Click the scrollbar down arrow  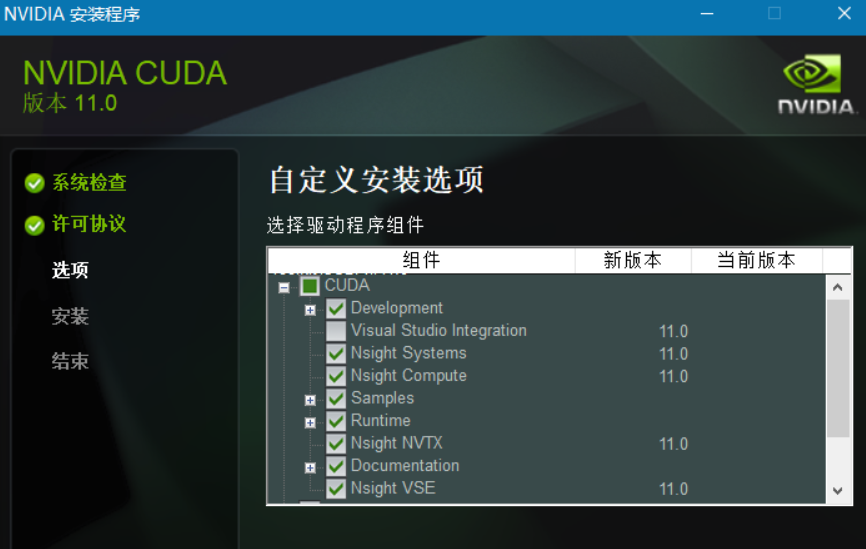pyautogui.click(x=838, y=490)
